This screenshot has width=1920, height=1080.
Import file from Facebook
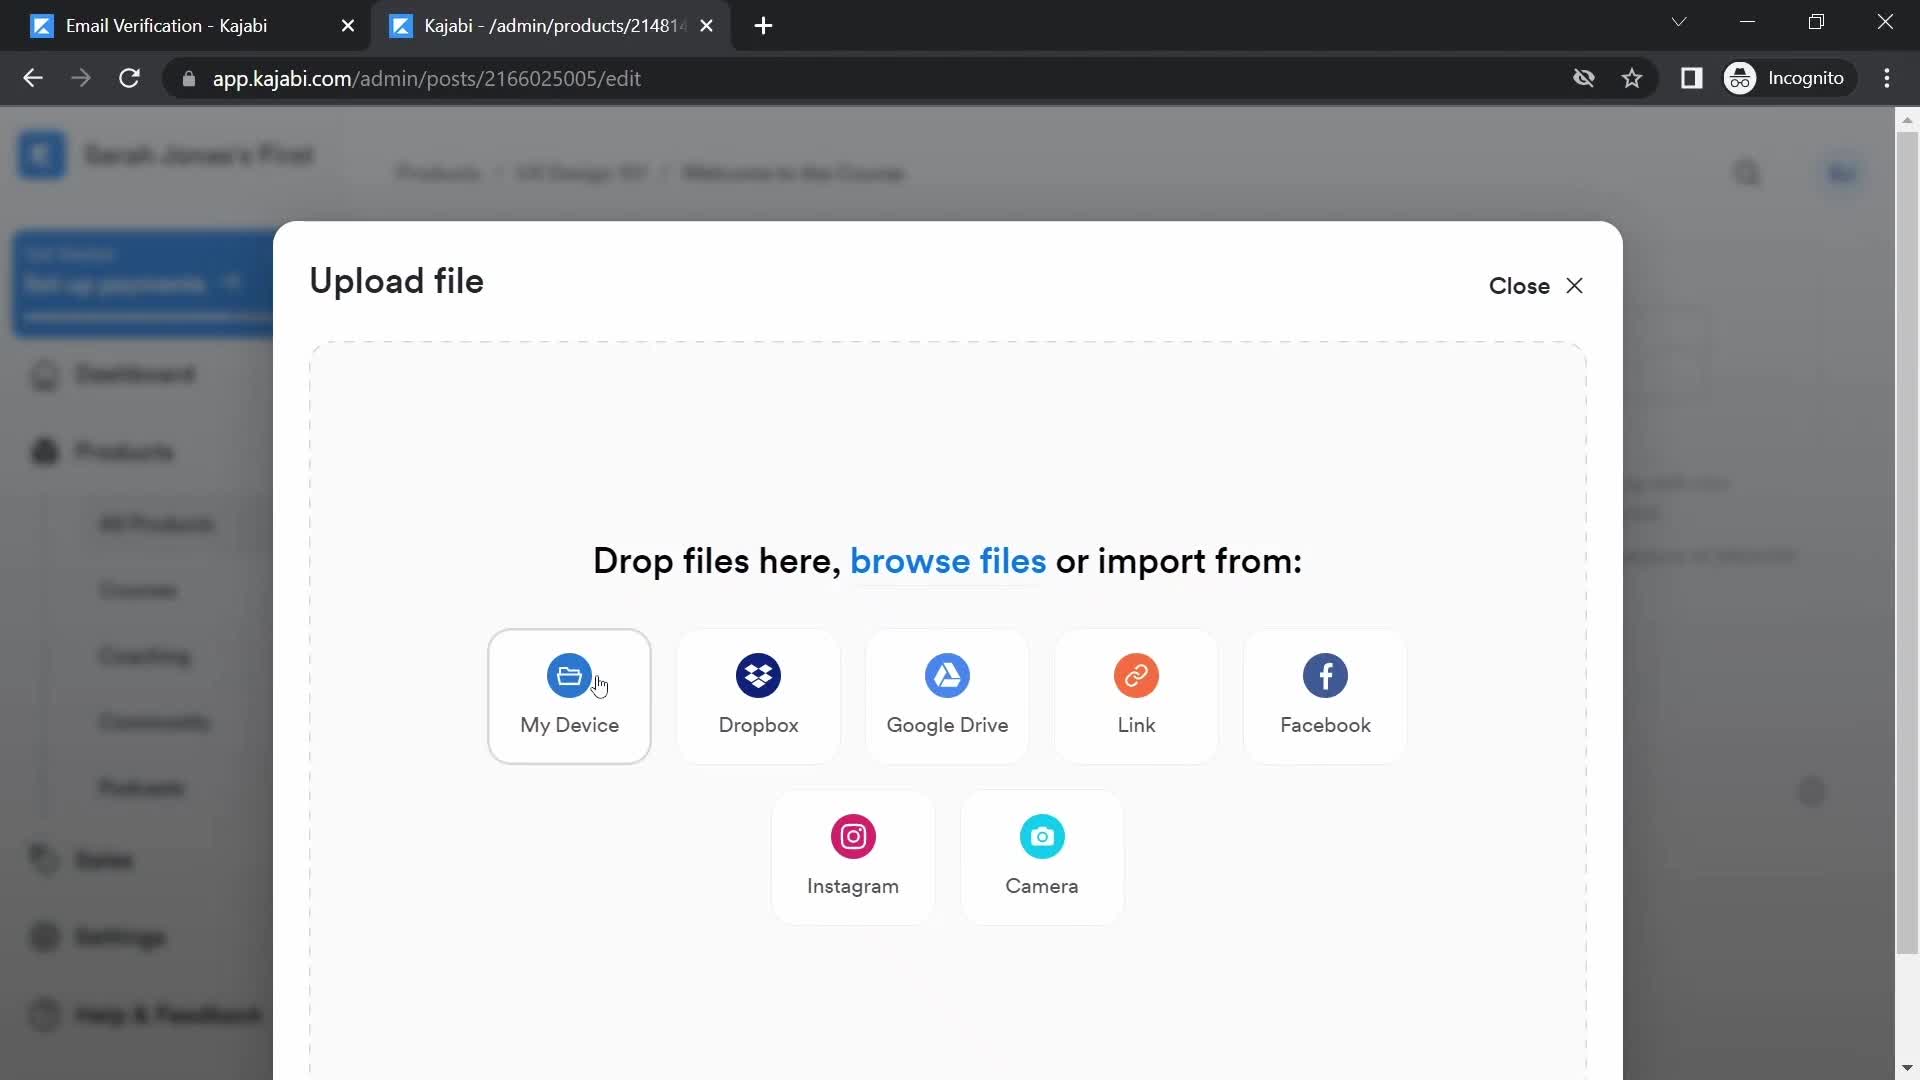pyautogui.click(x=1325, y=697)
